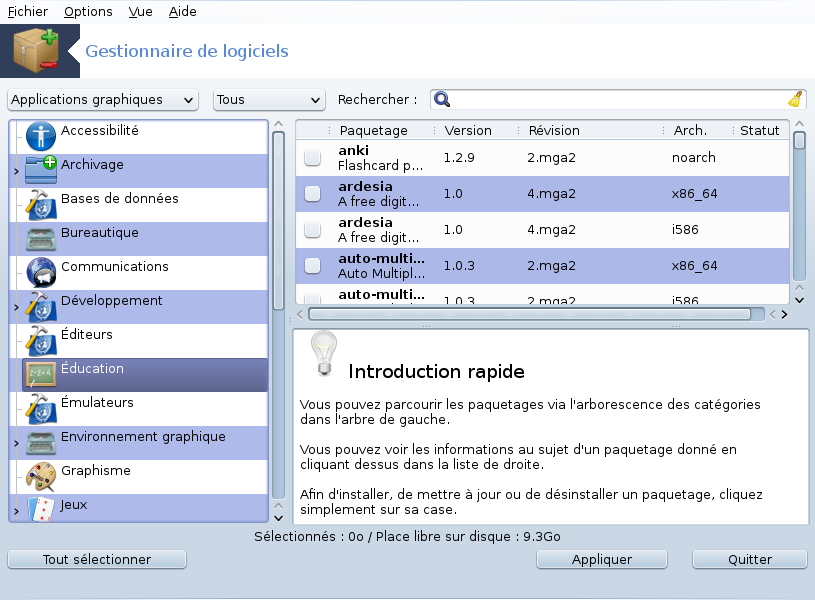Open the Tous filter dropdown
Screen dimensions: 815x600
point(269,99)
